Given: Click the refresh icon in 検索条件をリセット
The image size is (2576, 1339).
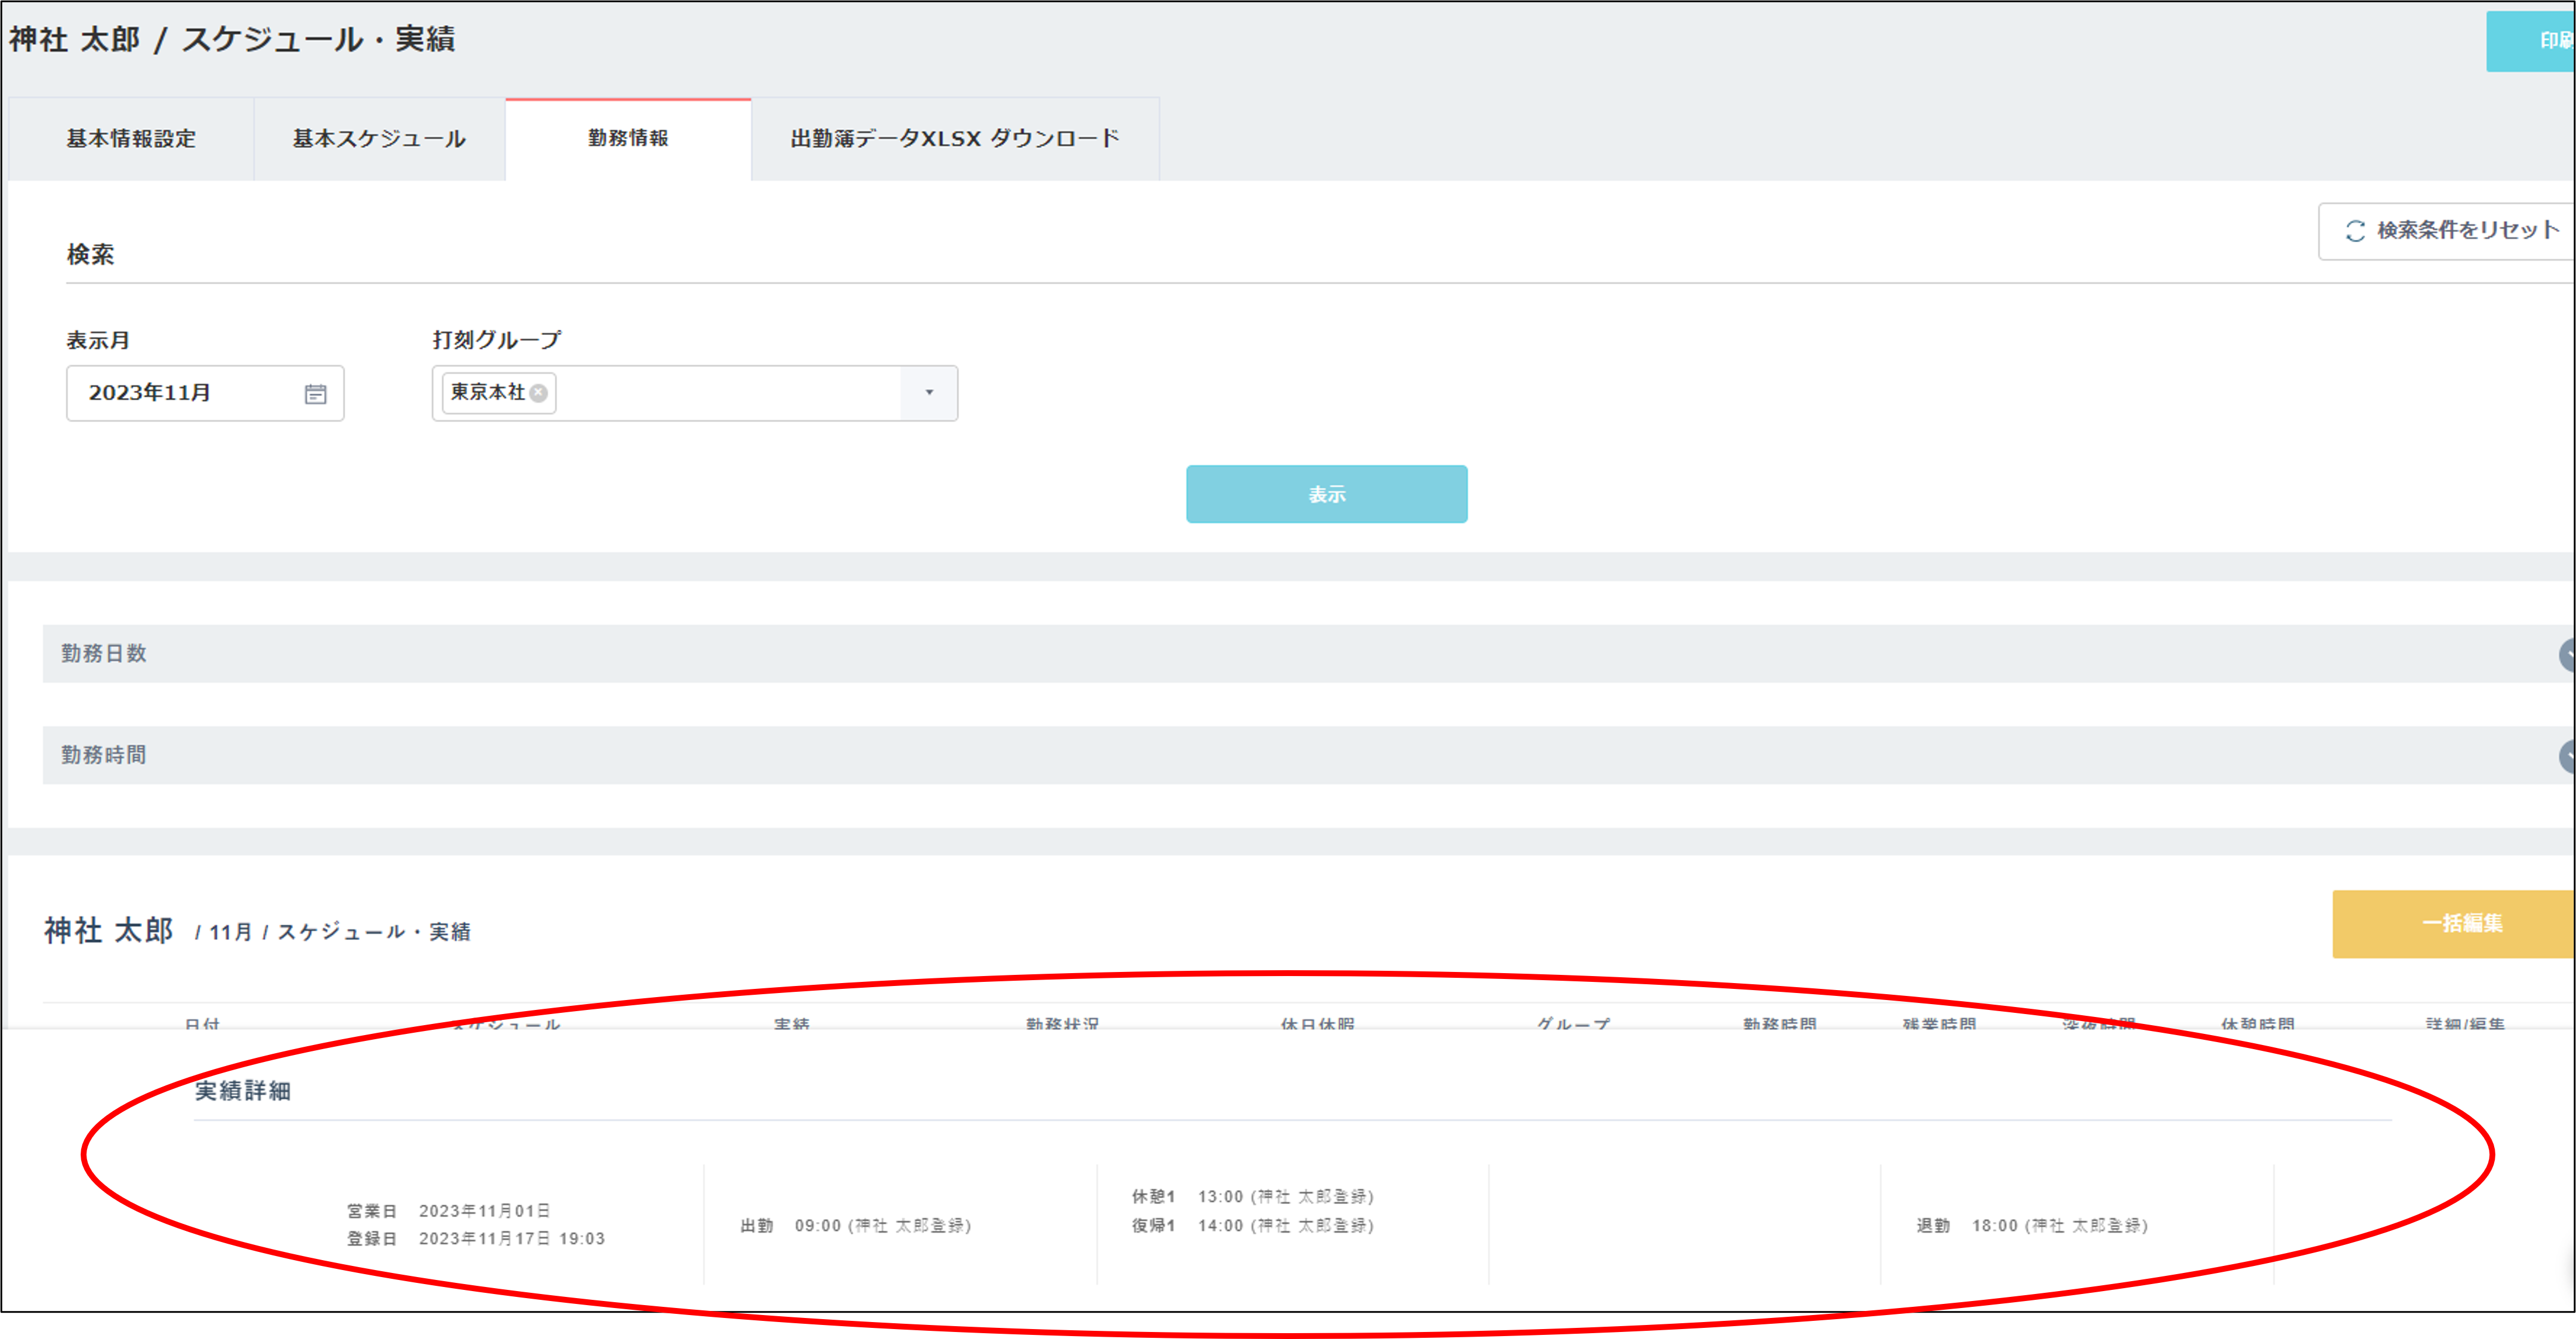Looking at the screenshot, I should click(x=2355, y=231).
